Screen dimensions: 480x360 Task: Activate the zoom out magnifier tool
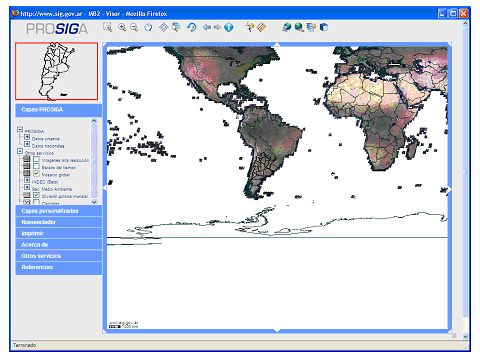tap(134, 27)
